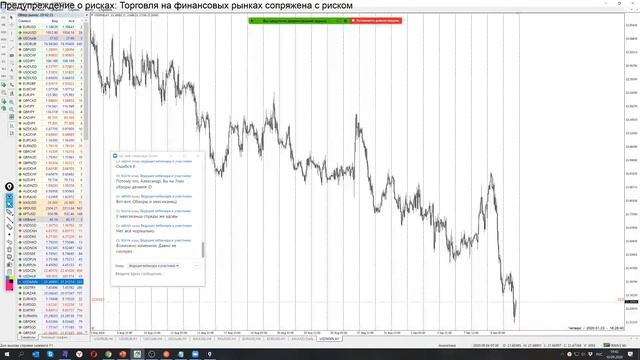Click the trash clear annotations icon
The height and width of the screenshot is (360, 640).
(9, 249)
